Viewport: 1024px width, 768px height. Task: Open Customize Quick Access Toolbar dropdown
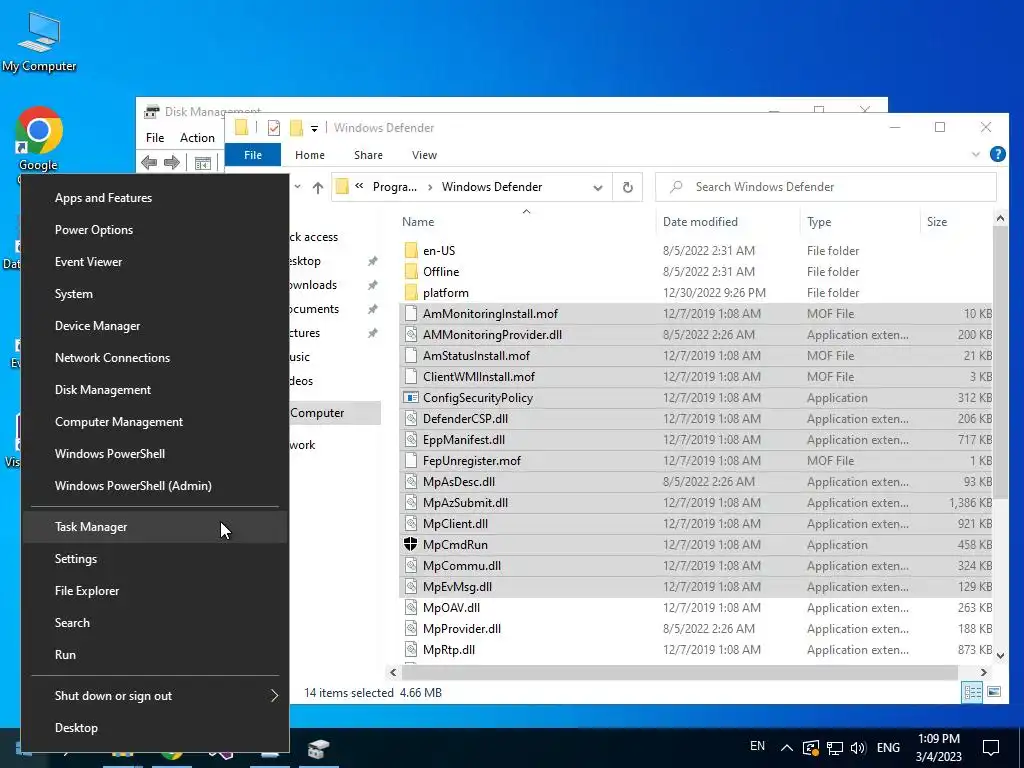[x=314, y=129]
